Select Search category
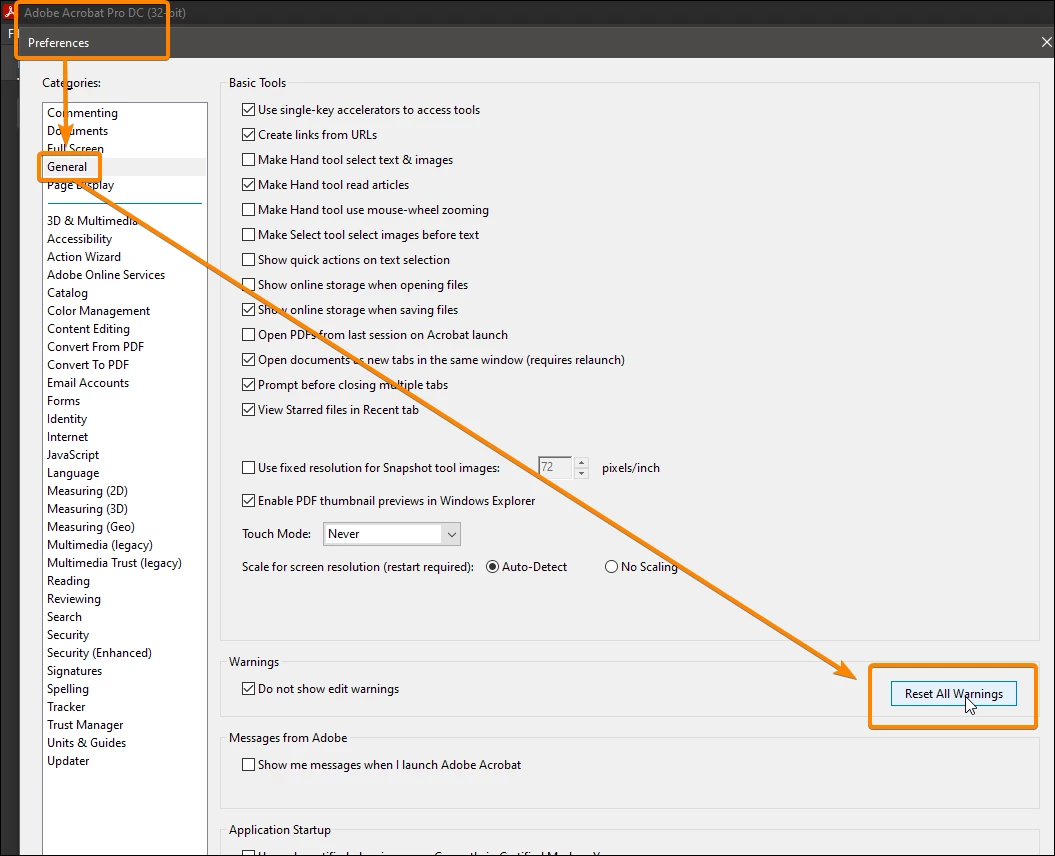This screenshot has width=1055, height=856. coord(64,616)
